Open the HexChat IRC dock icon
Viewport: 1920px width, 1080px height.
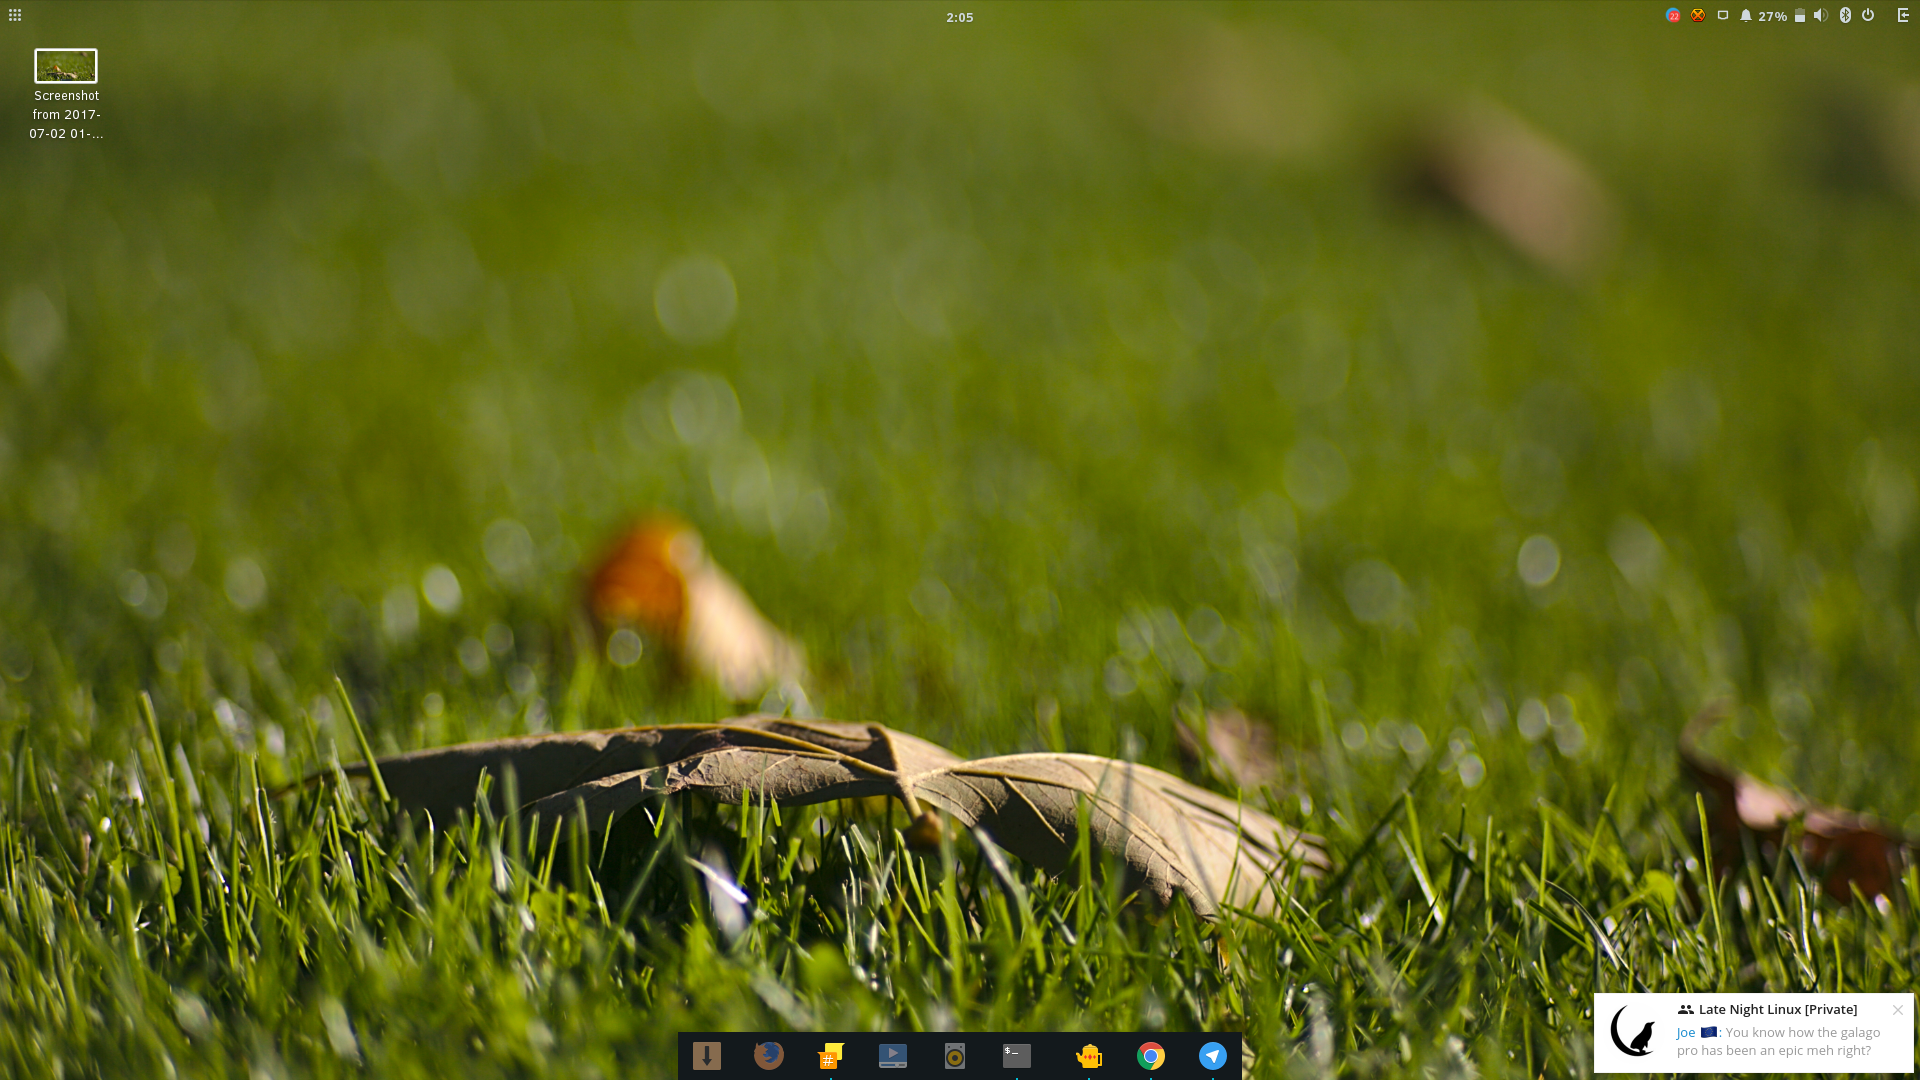[x=830, y=1056]
